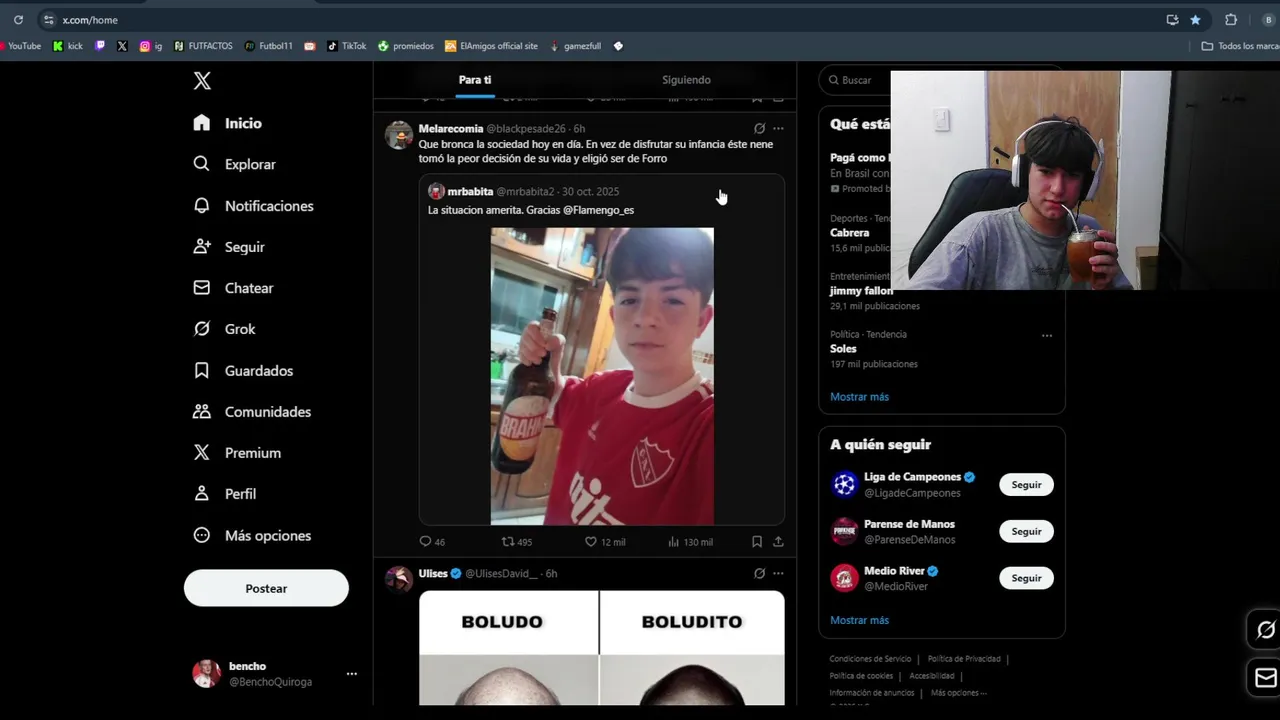1280x720 pixels.
Task: Open Guardados bookmarks
Action: (244, 371)
